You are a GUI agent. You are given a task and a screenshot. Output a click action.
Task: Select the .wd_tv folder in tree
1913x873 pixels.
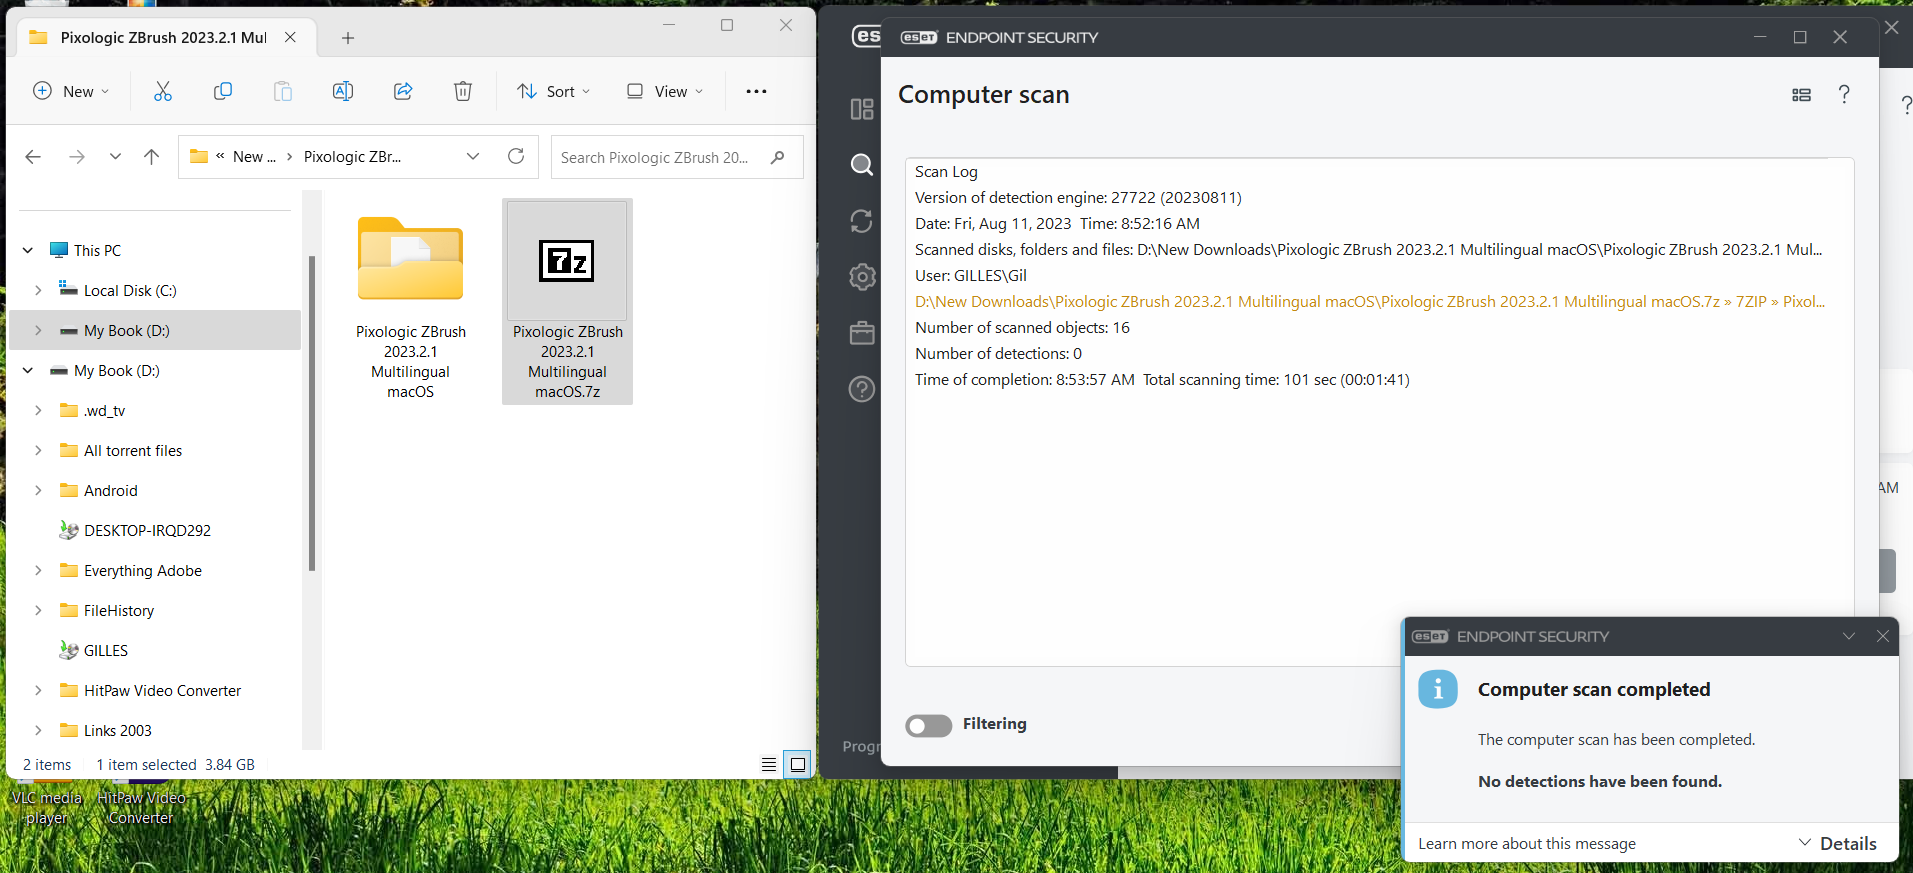tap(104, 410)
